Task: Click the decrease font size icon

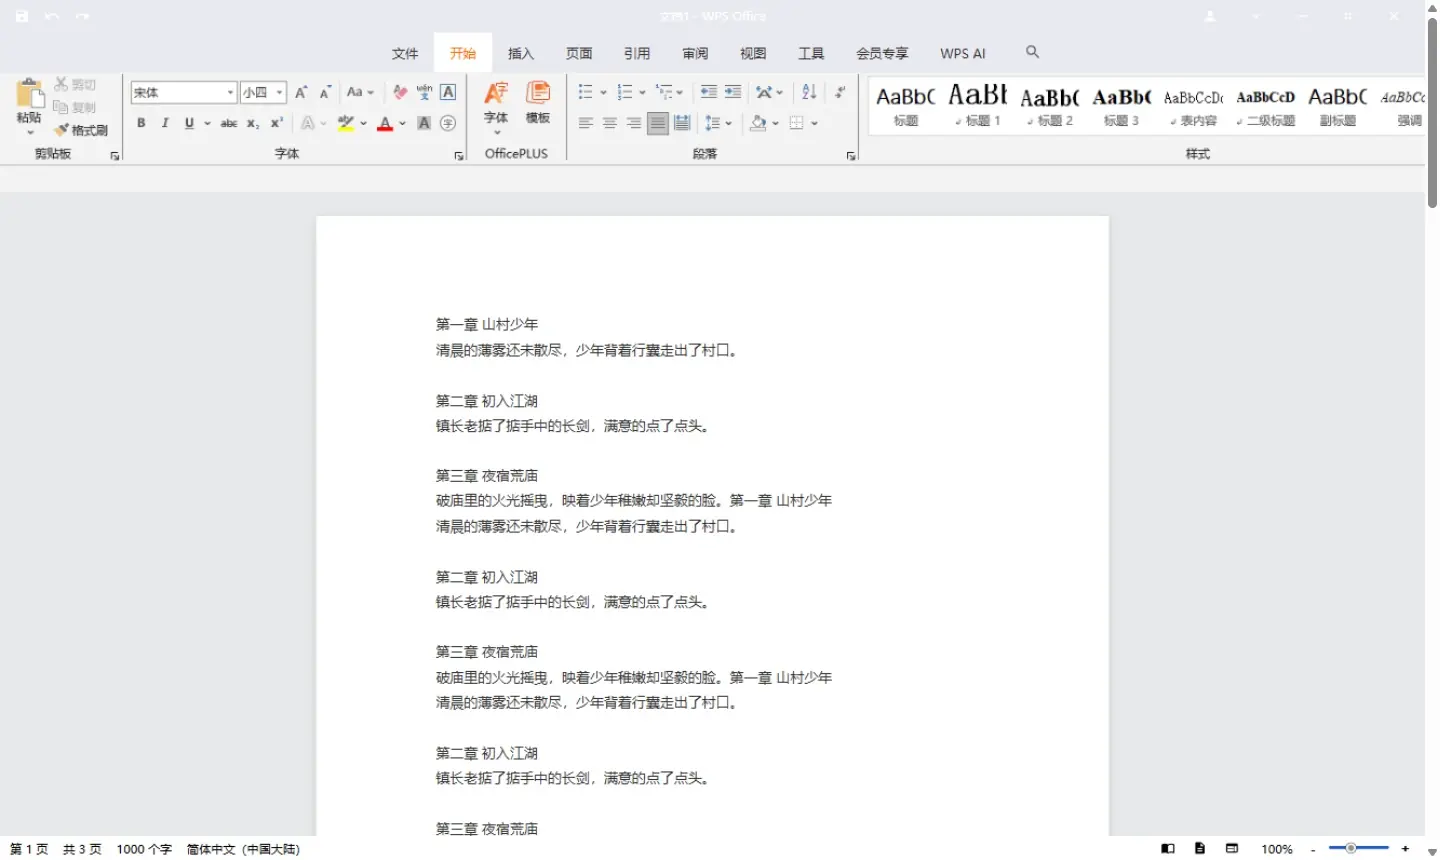Action: click(325, 92)
